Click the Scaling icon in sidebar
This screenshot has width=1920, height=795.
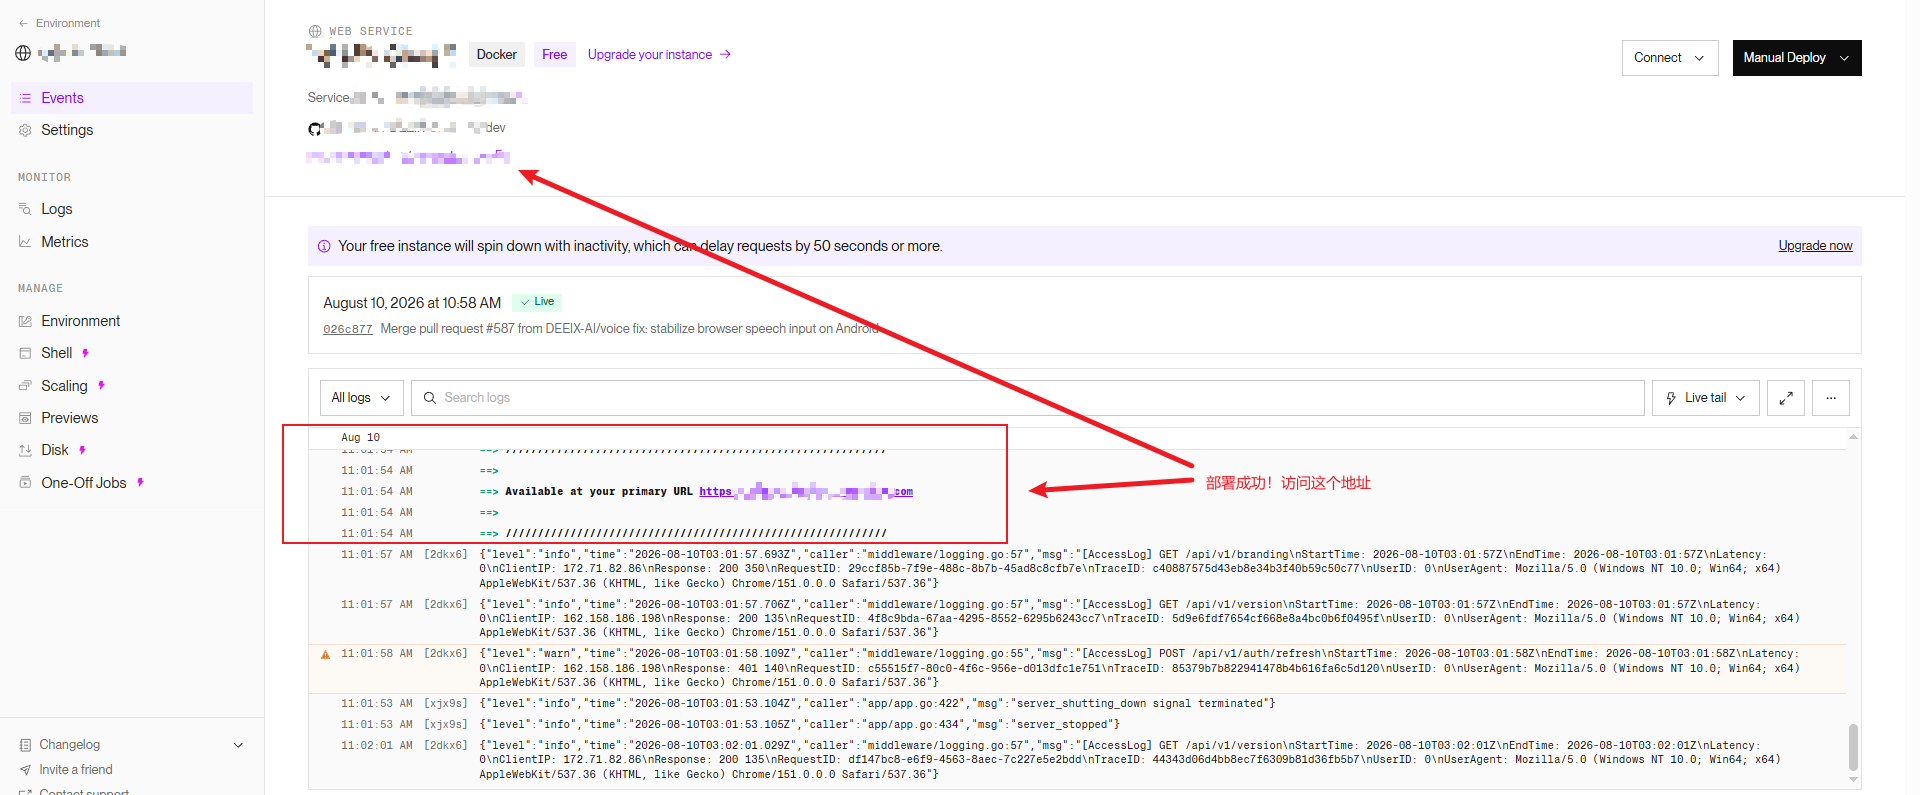[25, 386]
